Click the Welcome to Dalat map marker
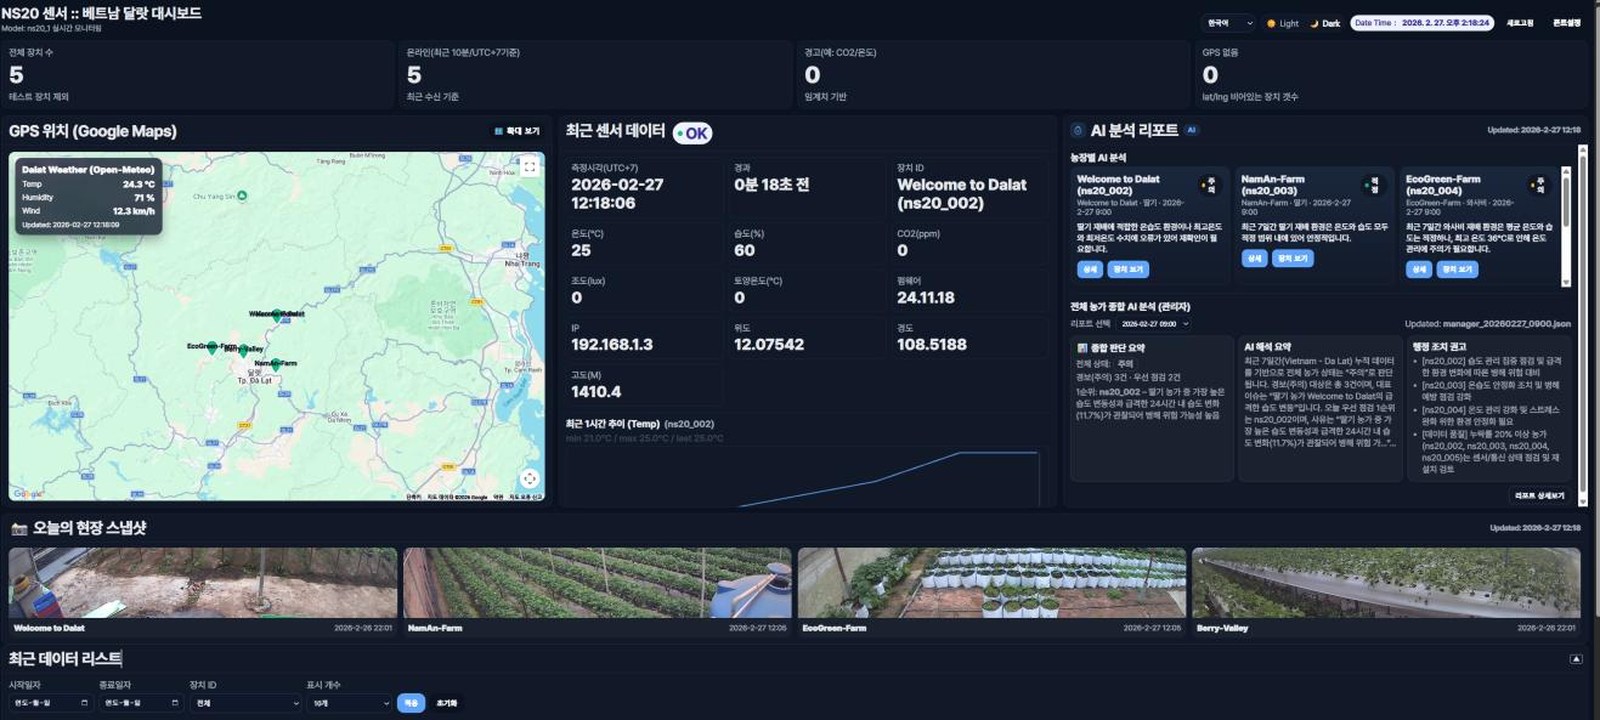The image size is (1600, 720). coord(277,316)
